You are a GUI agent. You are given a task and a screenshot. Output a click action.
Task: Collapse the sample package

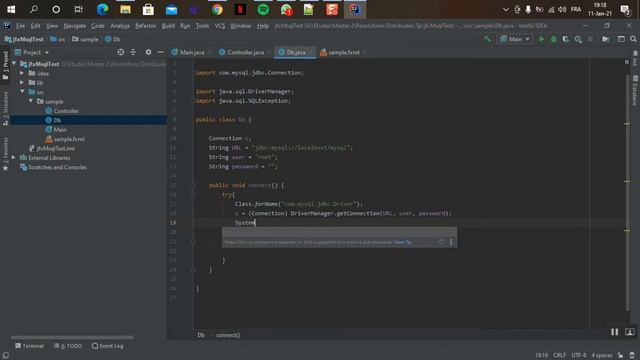[x=31, y=101]
